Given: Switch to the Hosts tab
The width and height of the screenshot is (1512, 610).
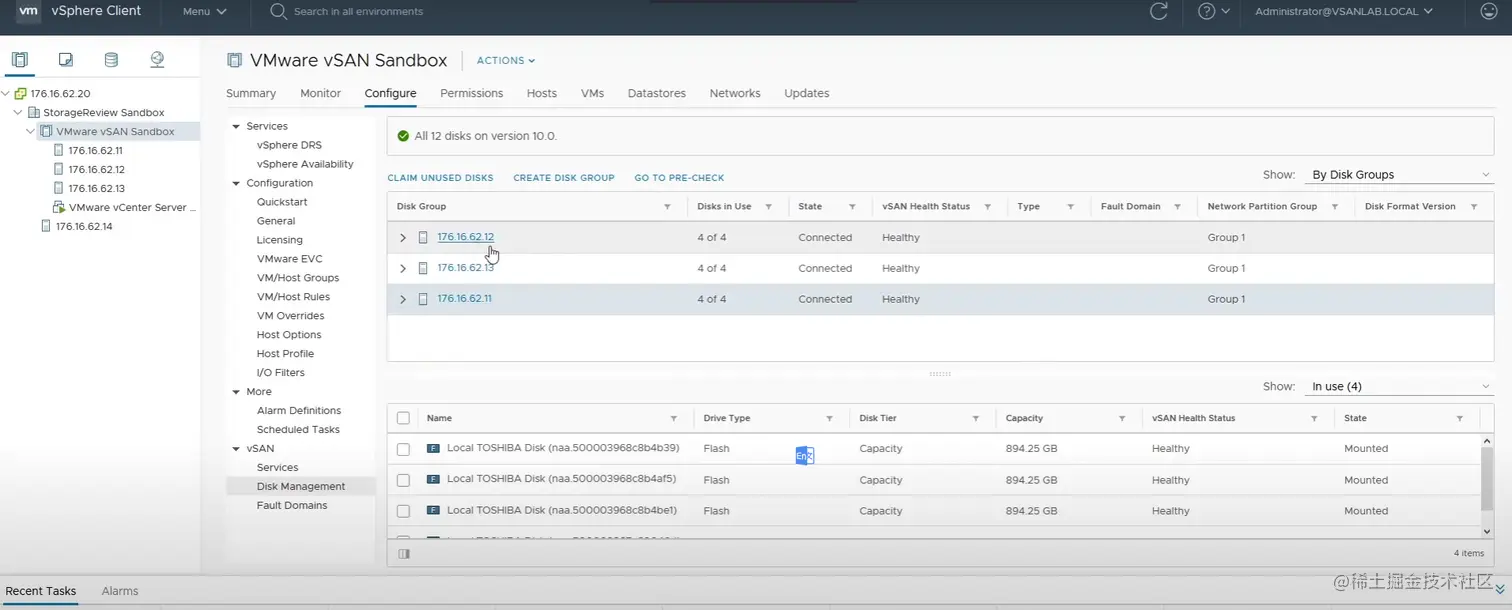Looking at the screenshot, I should [542, 93].
